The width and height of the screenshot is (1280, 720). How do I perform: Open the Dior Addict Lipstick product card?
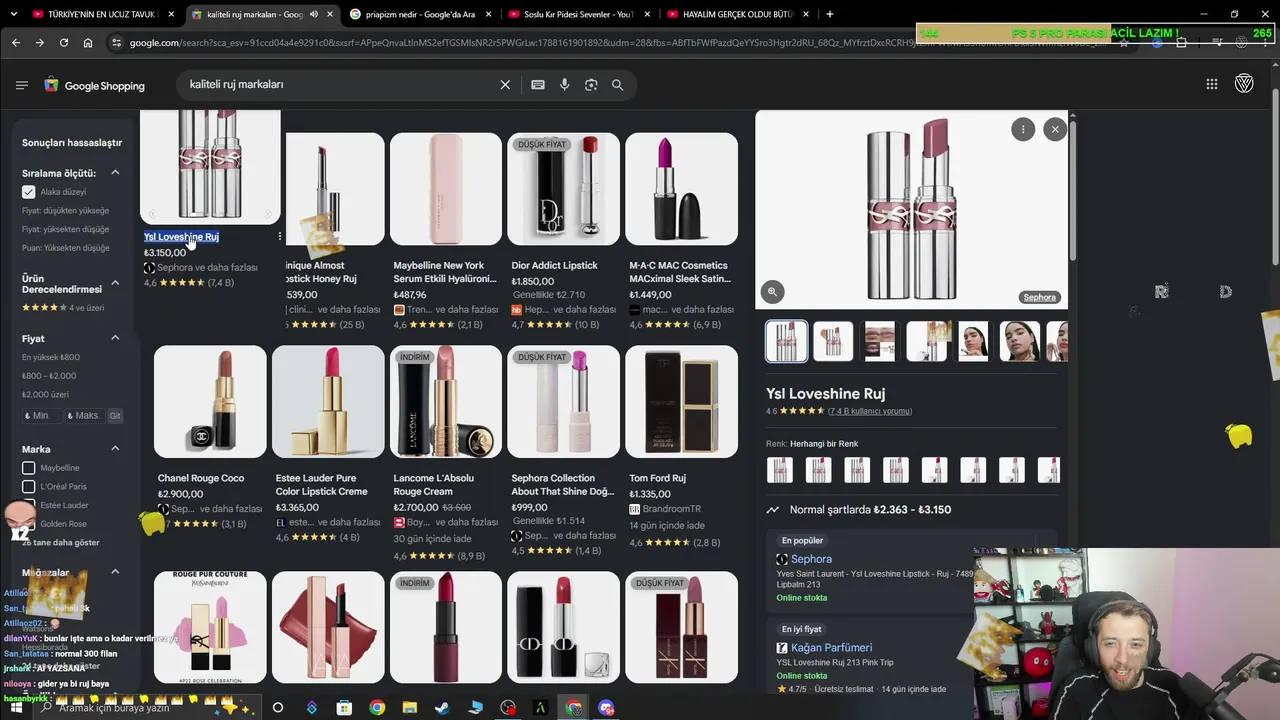pyautogui.click(x=563, y=232)
